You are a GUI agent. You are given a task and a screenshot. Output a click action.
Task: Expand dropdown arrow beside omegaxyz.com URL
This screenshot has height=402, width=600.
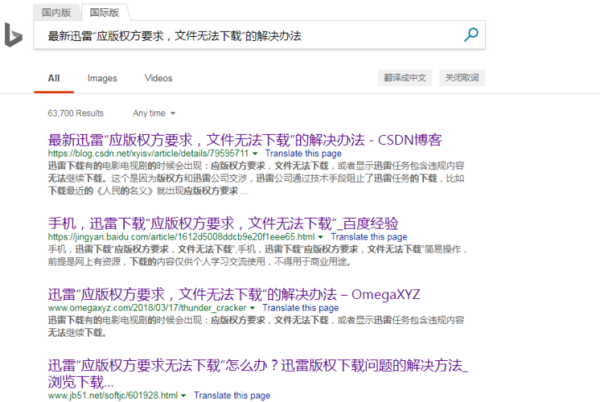point(252,308)
